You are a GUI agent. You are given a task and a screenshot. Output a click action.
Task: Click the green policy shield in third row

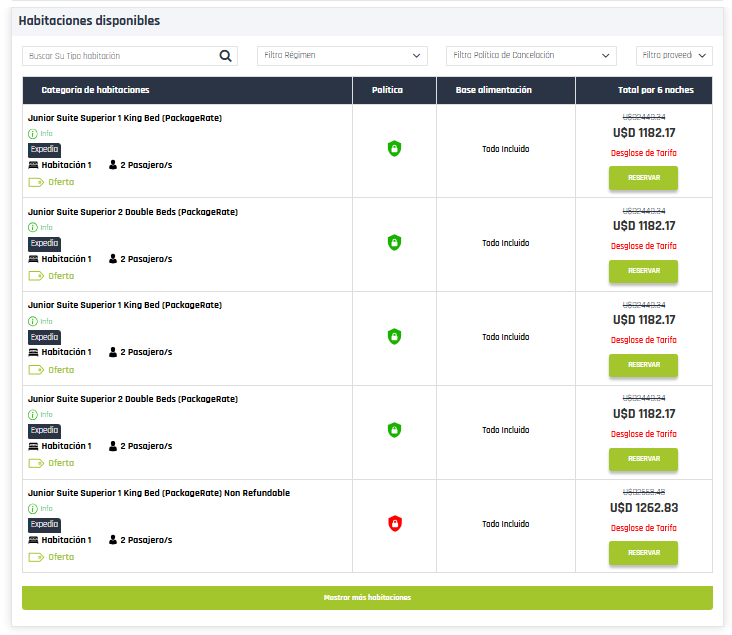(394, 336)
